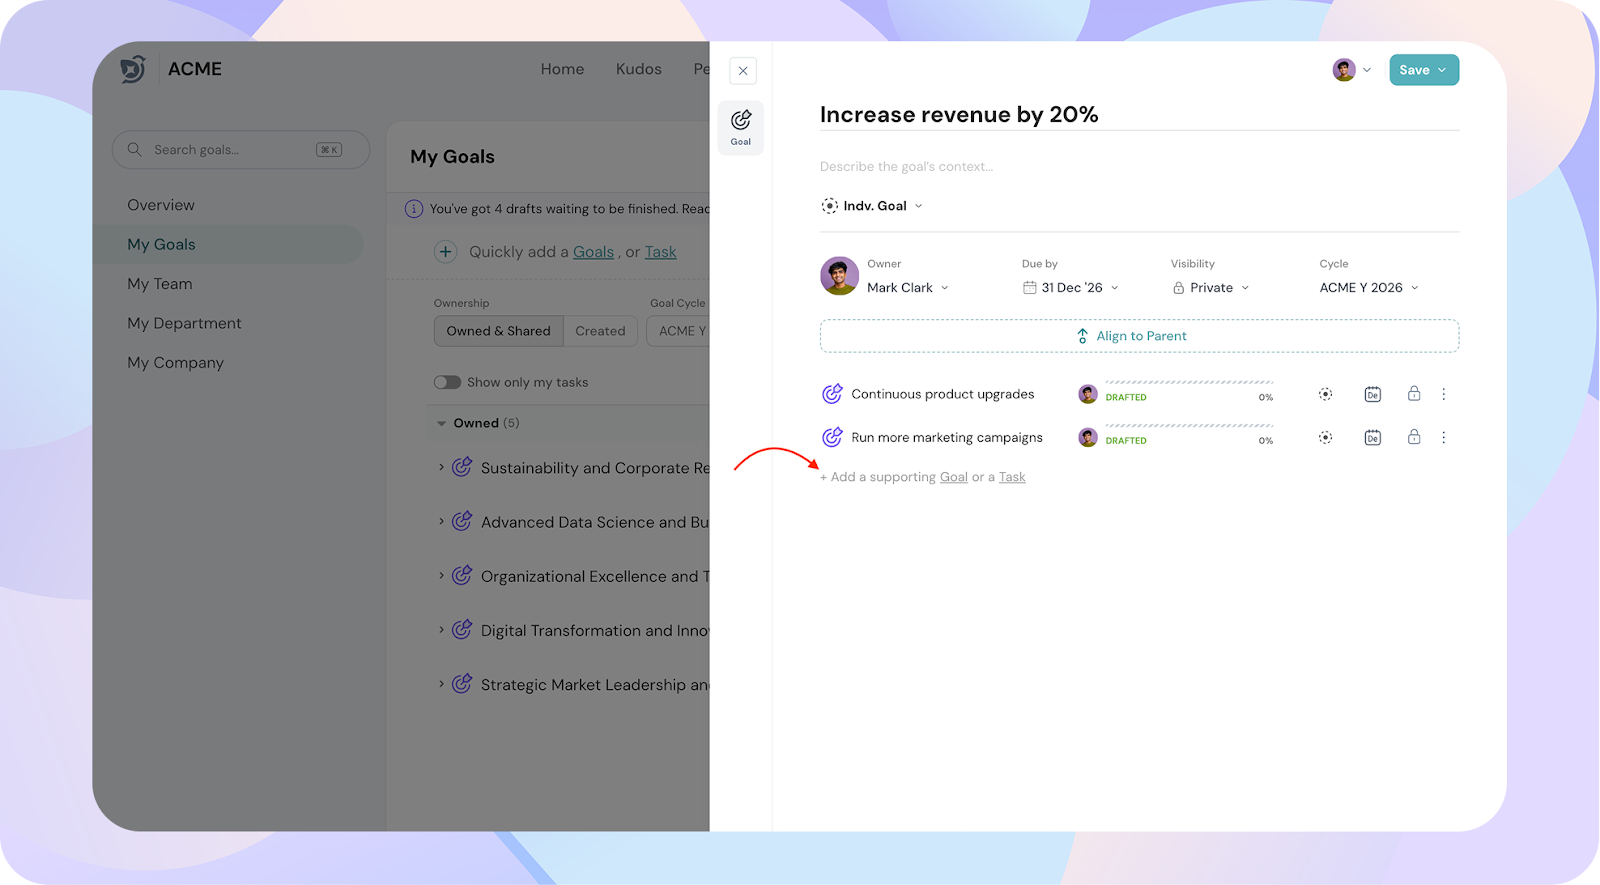Click the info icon beside drafts notice
1600x885 pixels.
point(413,209)
